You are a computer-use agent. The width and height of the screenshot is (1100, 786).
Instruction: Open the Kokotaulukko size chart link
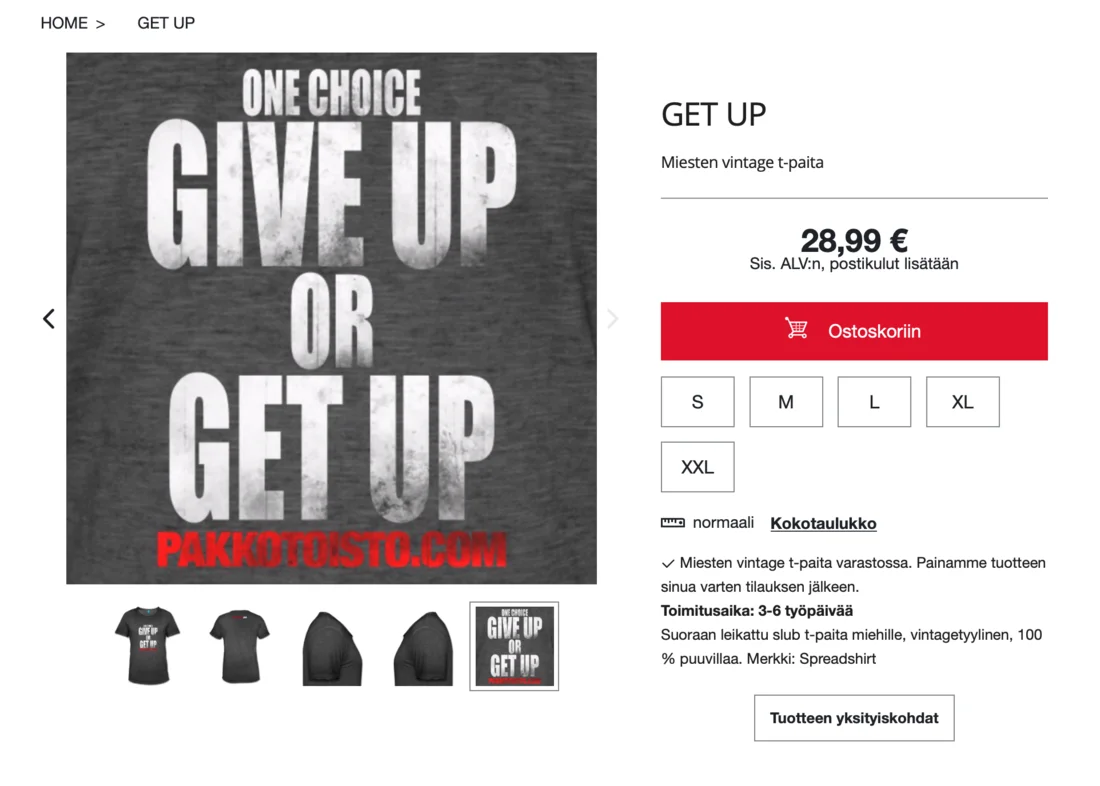823,524
